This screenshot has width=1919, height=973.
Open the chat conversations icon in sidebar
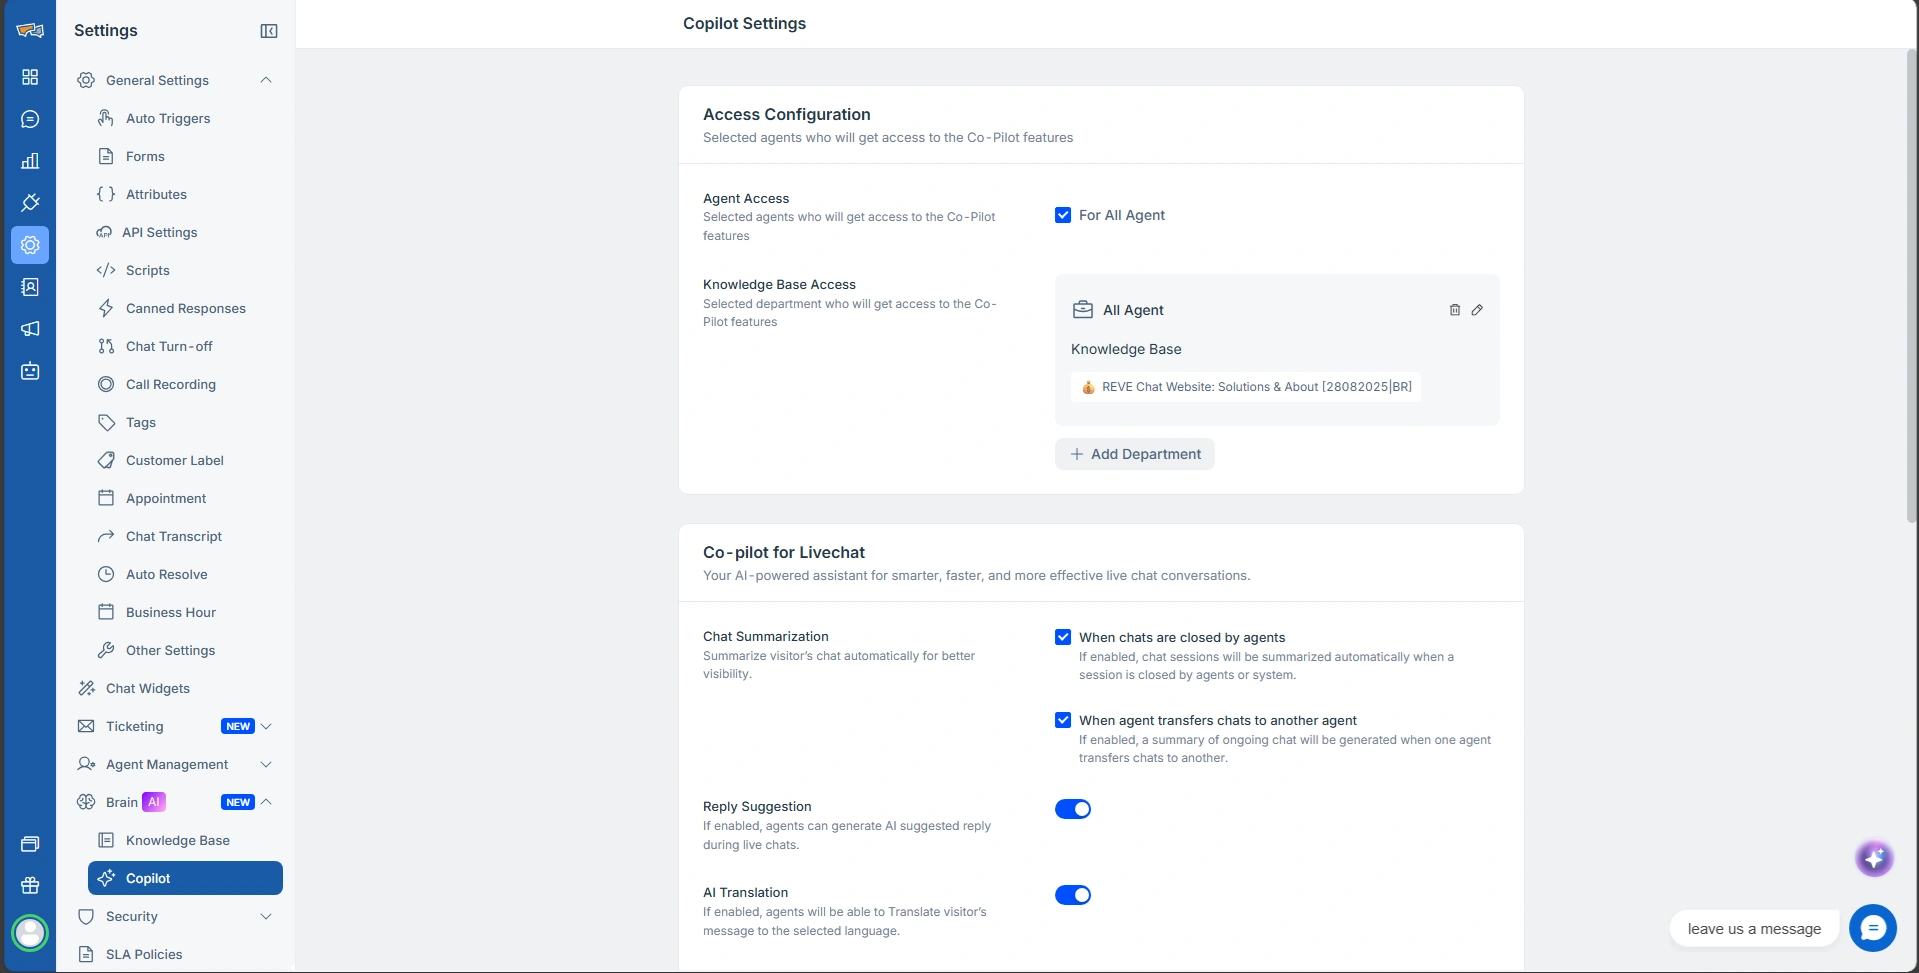tap(30, 119)
